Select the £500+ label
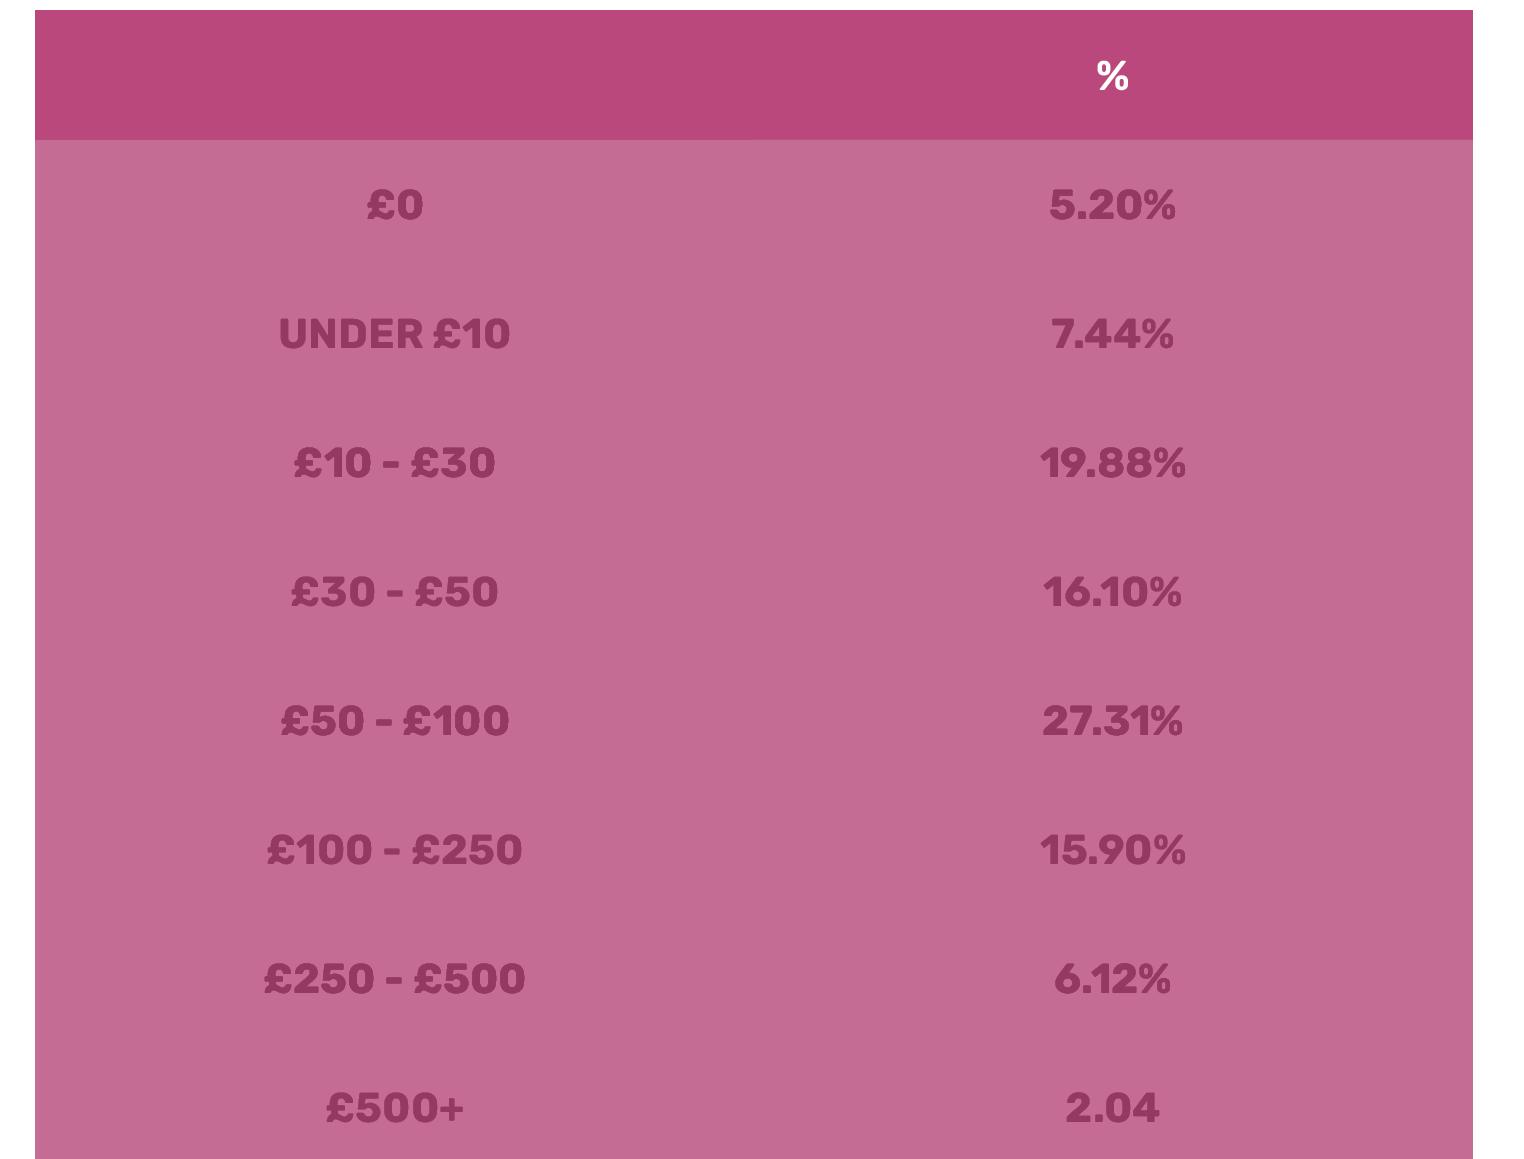The image size is (1524, 1159). (394, 1108)
